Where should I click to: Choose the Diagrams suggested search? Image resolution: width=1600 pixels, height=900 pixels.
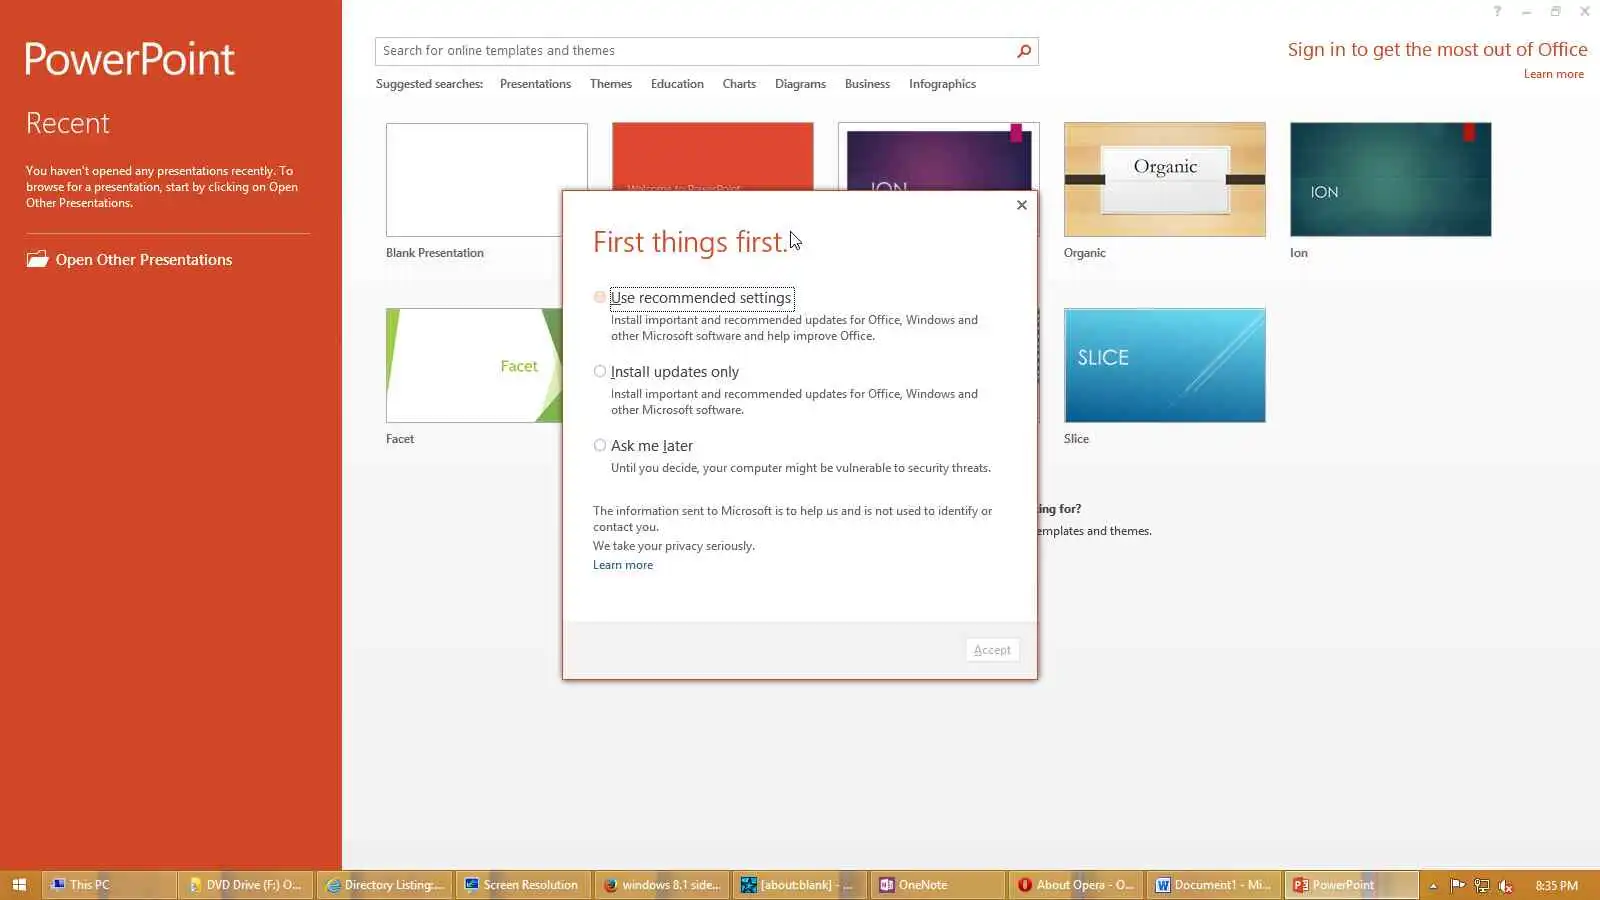pos(800,84)
